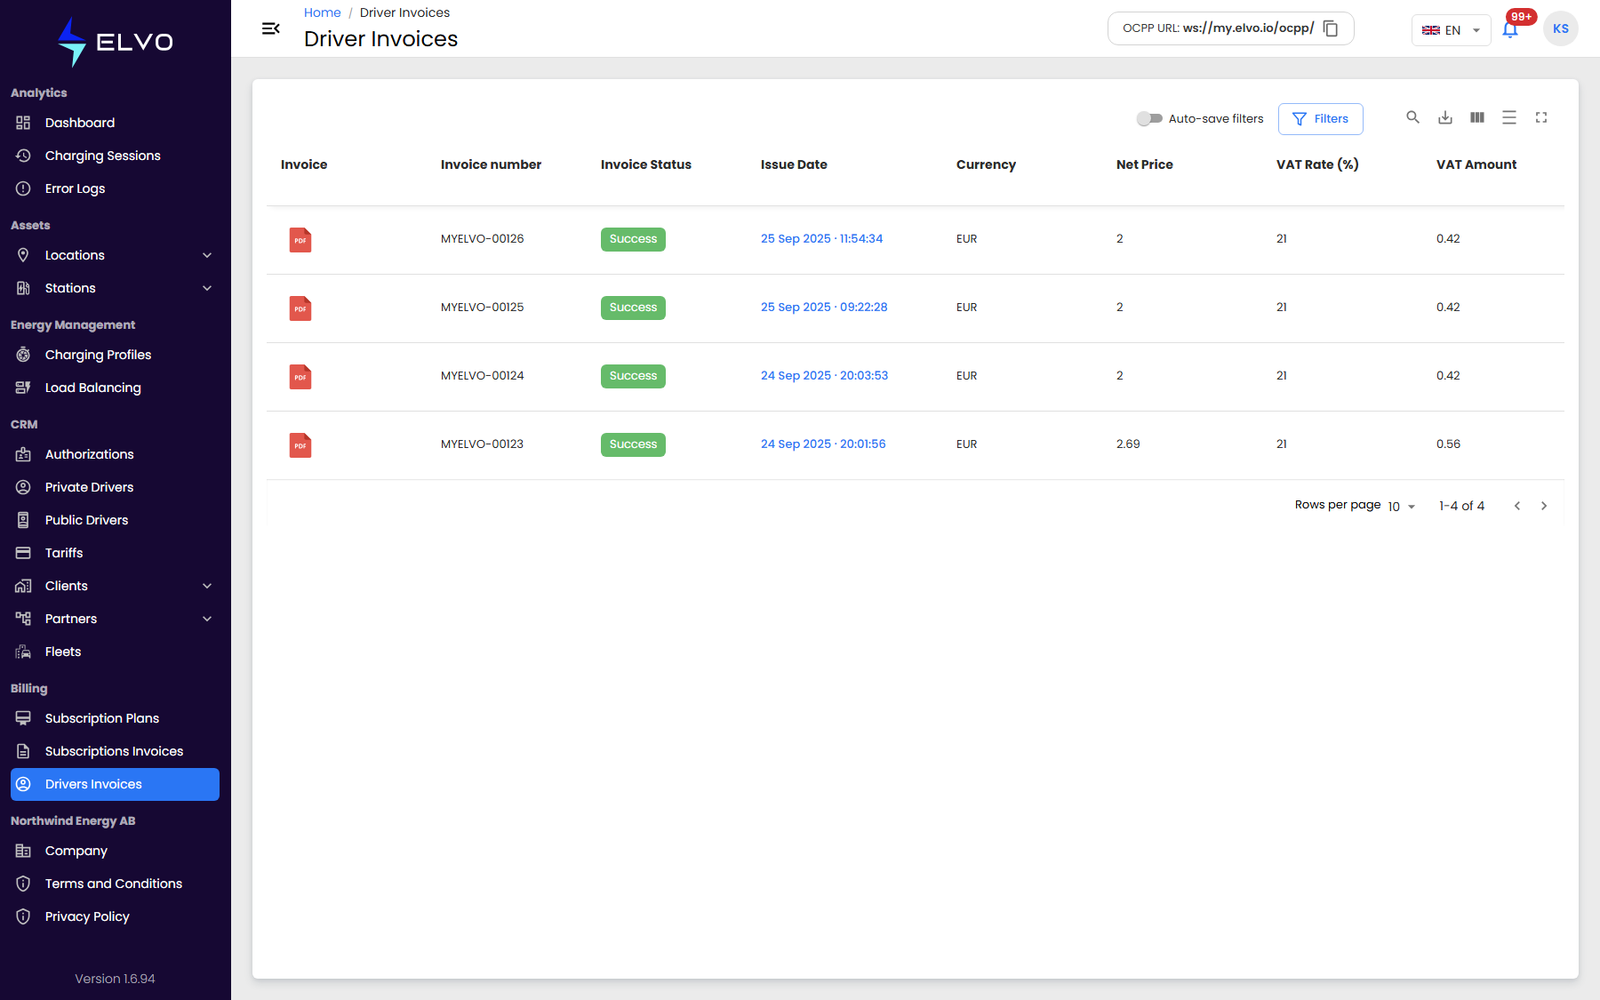Collapse the sidebar with hamburger icon
The width and height of the screenshot is (1600, 1000).
270,29
